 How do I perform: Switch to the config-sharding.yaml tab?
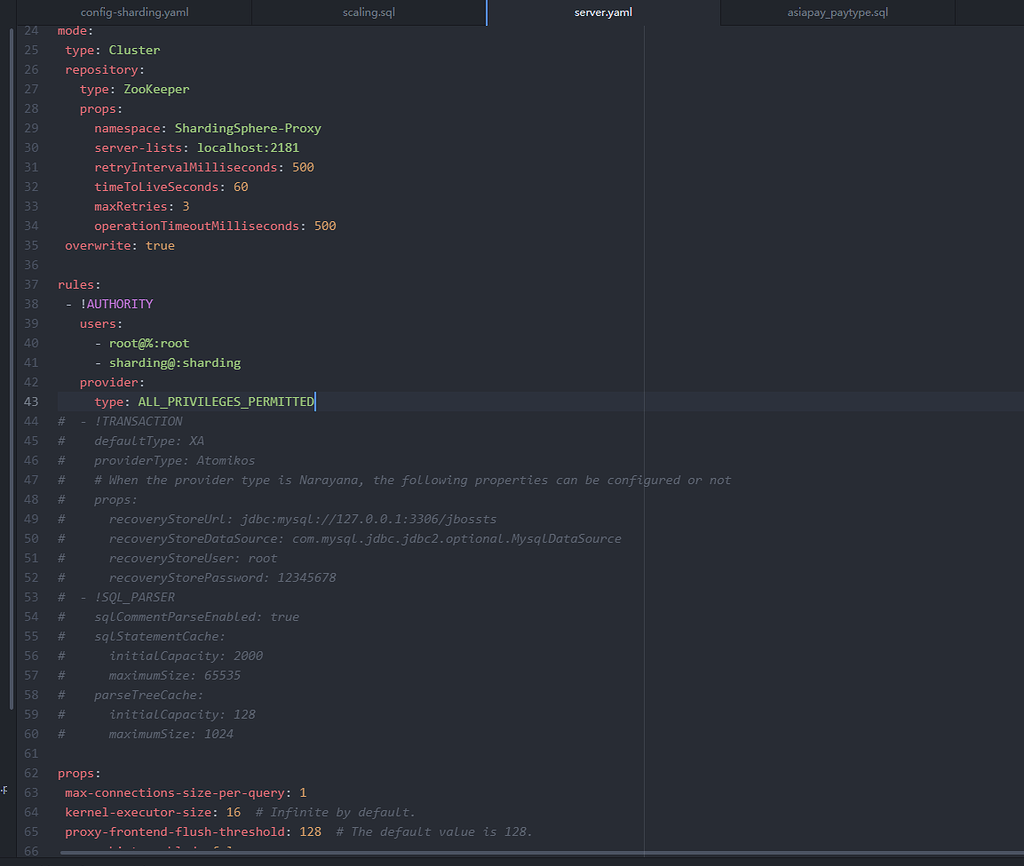(x=134, y=13)
